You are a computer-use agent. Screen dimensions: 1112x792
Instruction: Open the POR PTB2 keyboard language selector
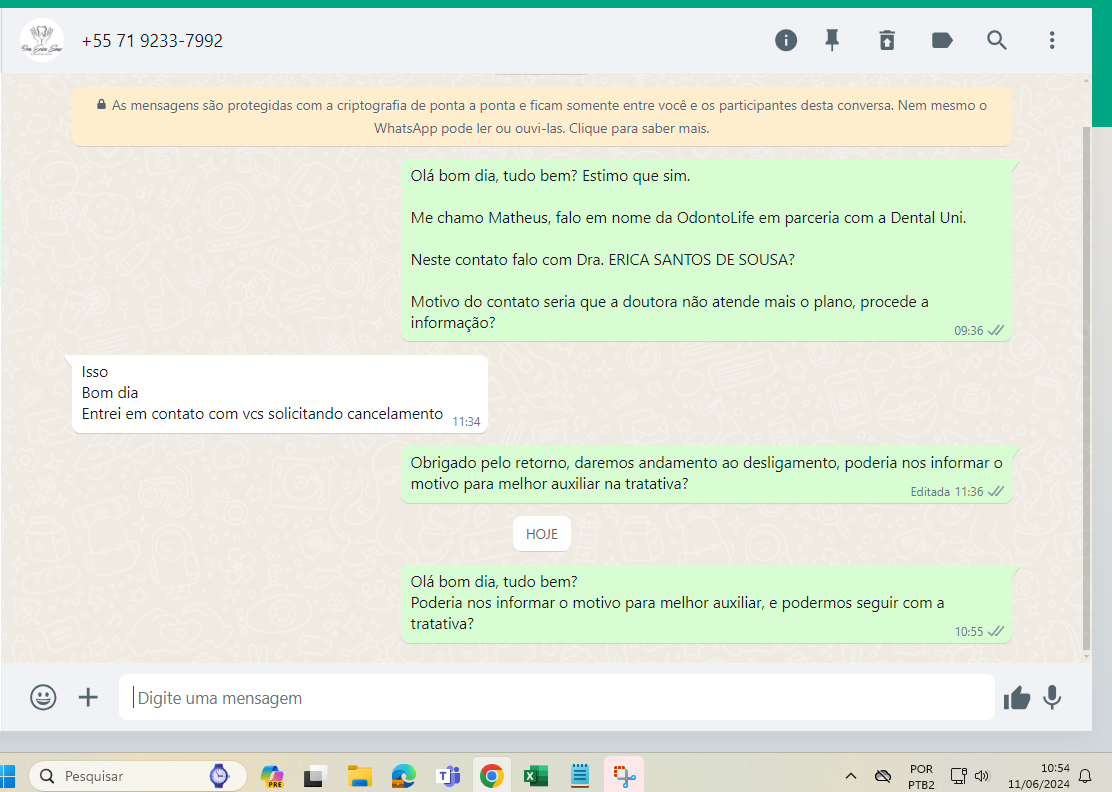tap(921, 776)
